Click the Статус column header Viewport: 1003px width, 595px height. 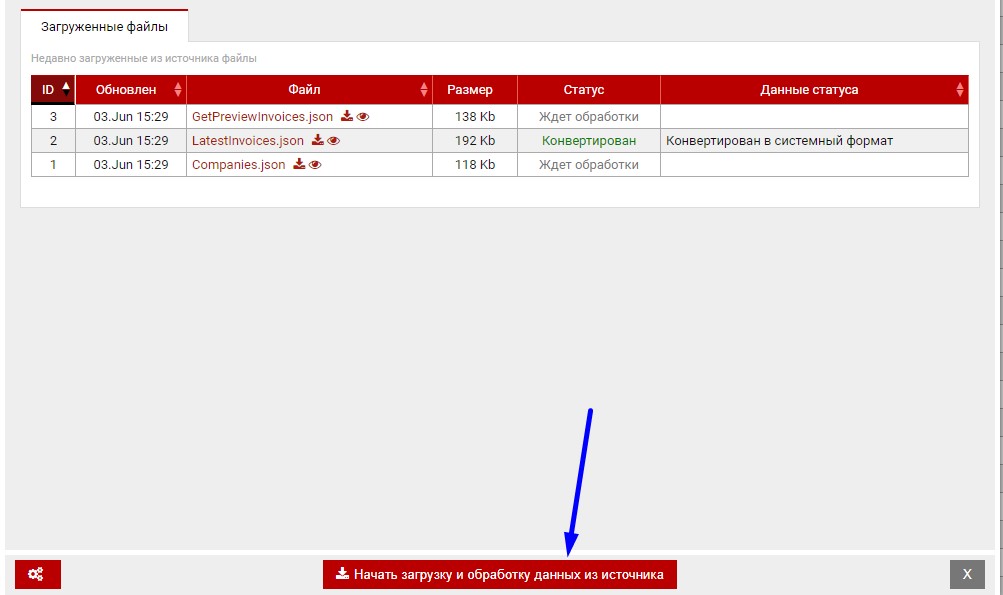pyautogui.click(x=588, y=90)
